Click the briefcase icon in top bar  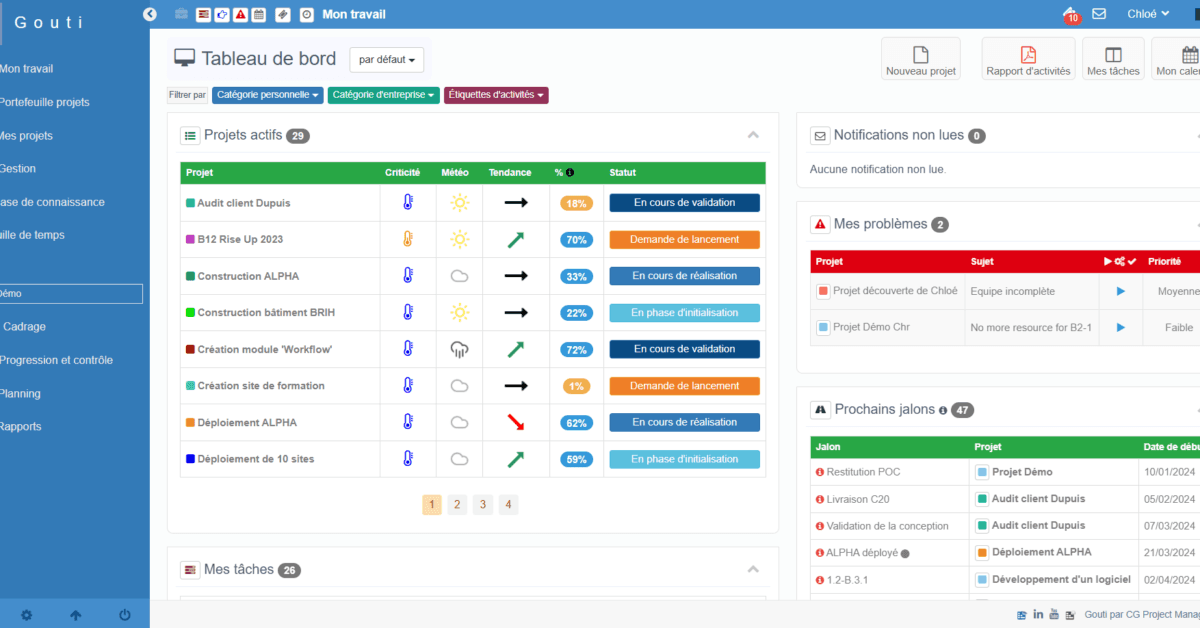point(181,14)
